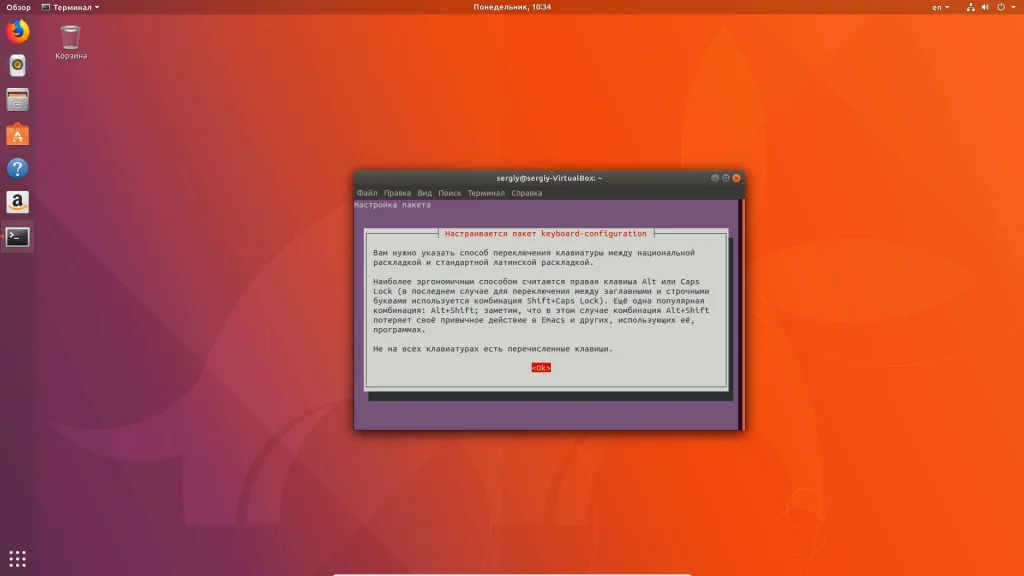Viewport: 1024px width, 576px height.
Task: Open the clock Понедельник, 10:34
Action: click(x=512, y=7)
